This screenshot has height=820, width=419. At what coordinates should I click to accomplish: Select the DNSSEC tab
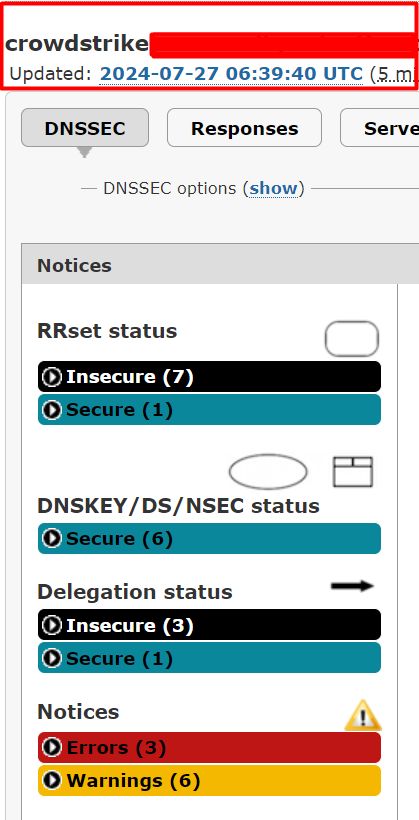85,128
